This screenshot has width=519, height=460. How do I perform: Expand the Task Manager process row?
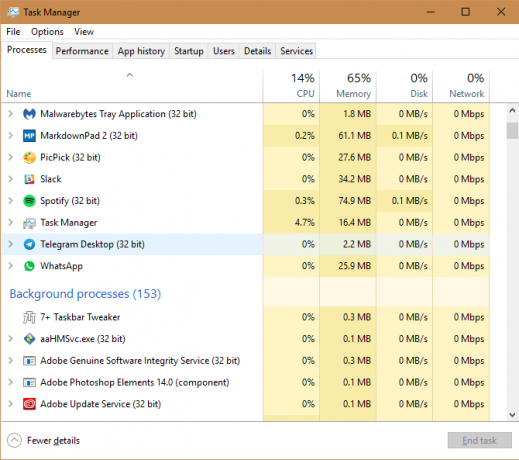11,222
